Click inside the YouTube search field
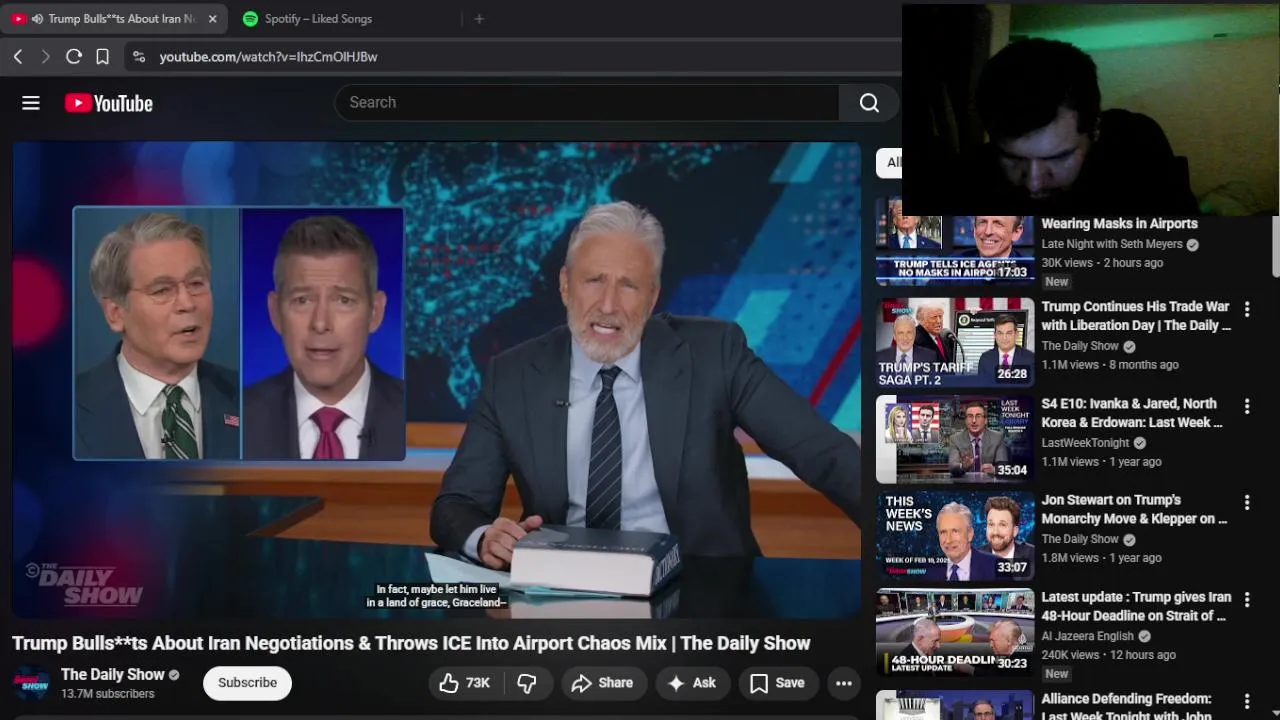The image size is (1280, 720). pyautogui.click(x=587, y=102)
